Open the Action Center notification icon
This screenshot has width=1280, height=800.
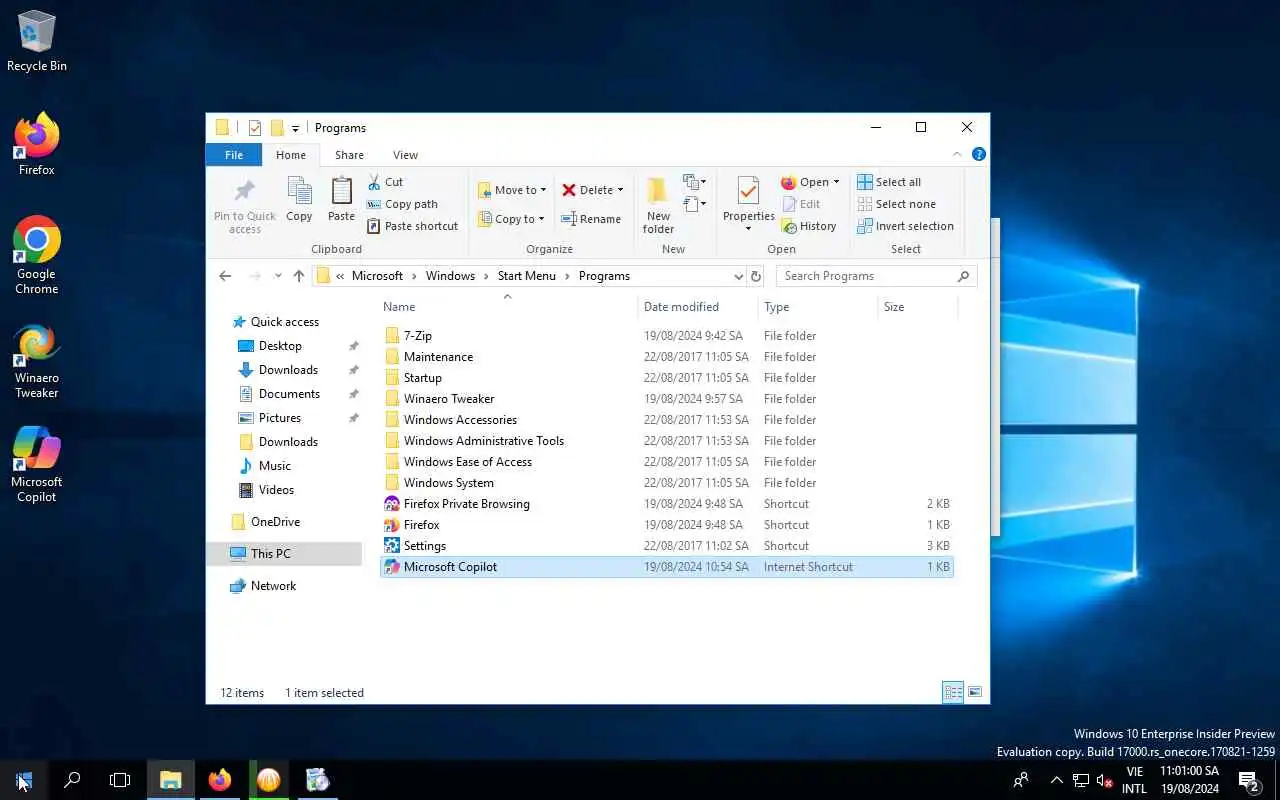tap(1249, 780)
